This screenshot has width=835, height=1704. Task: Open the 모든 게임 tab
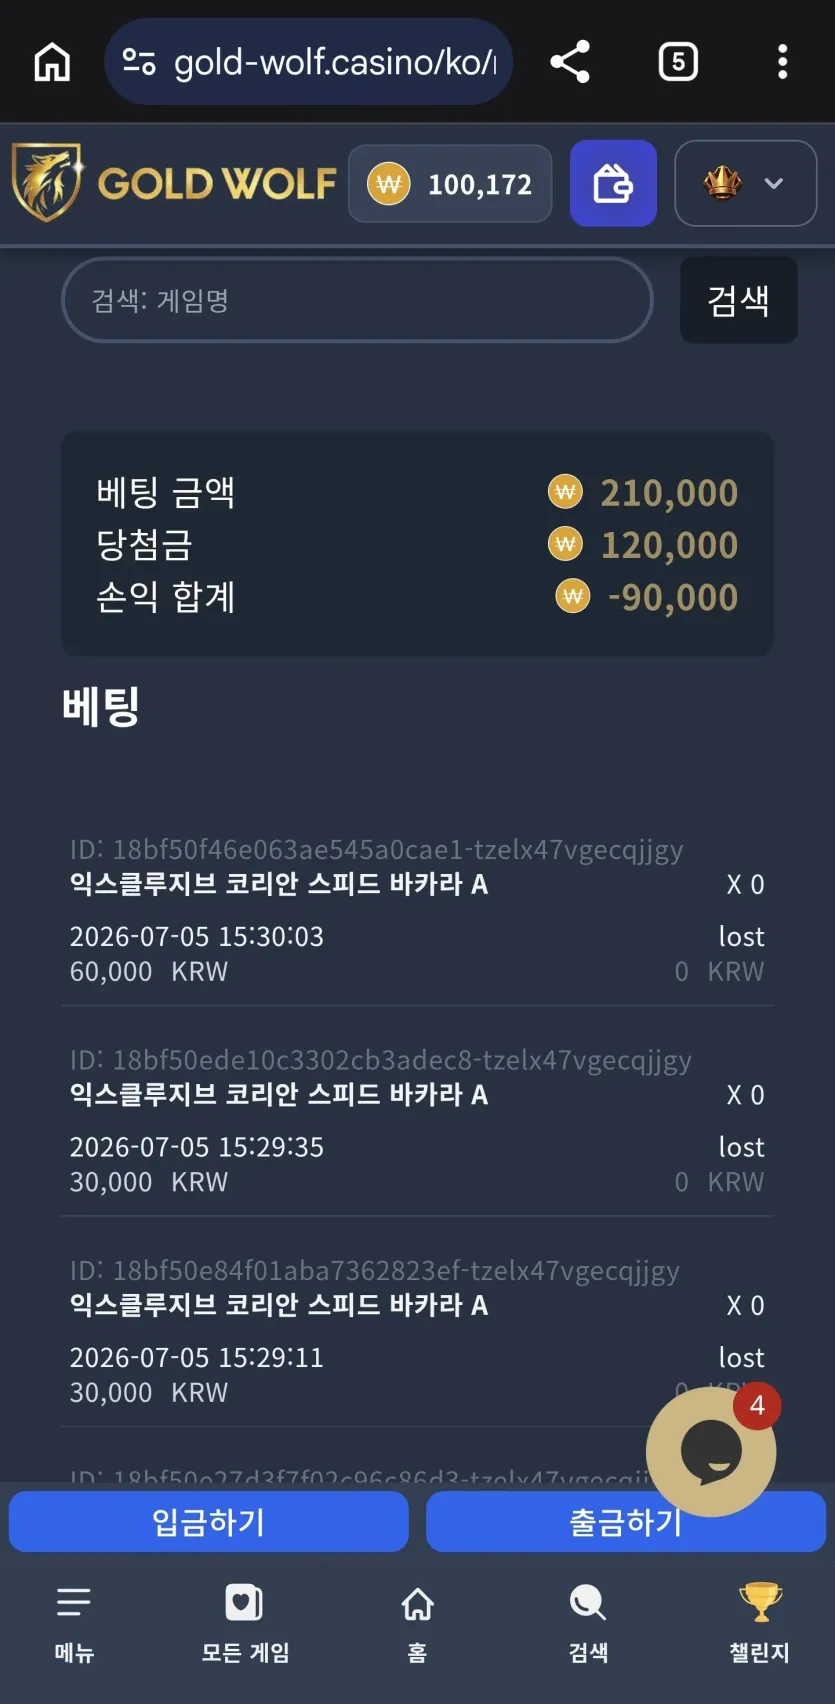[x=245, y=1624]
